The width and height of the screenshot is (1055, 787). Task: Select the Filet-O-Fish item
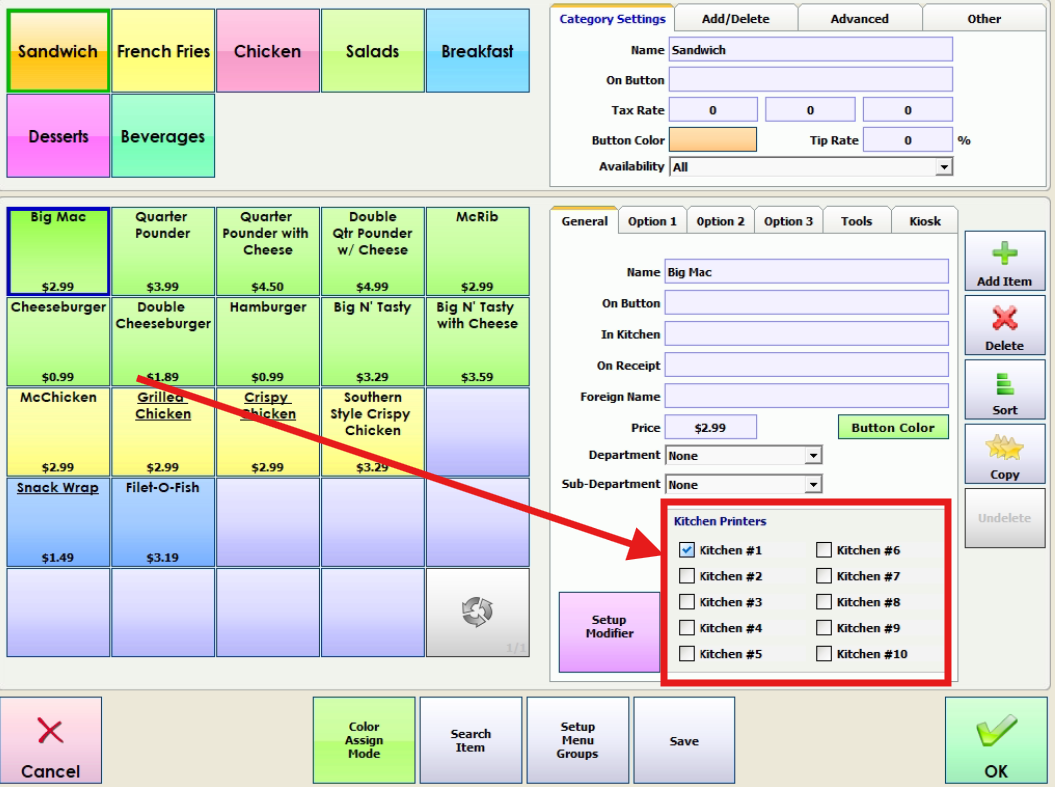point(163,522)
